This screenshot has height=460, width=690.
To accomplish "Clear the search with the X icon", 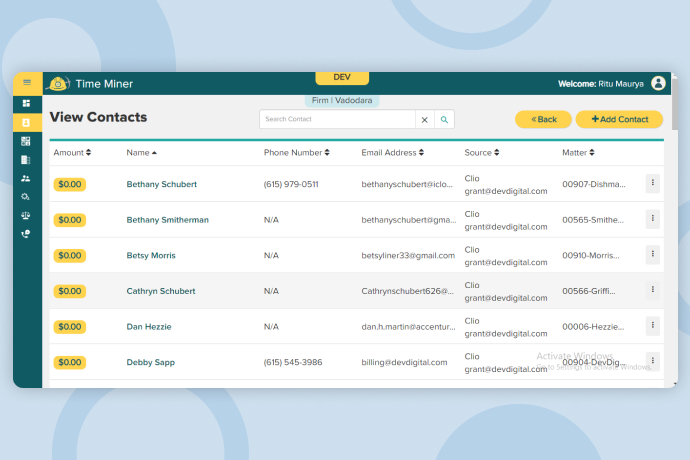I will pyautogui.click(x=425, y=120).
